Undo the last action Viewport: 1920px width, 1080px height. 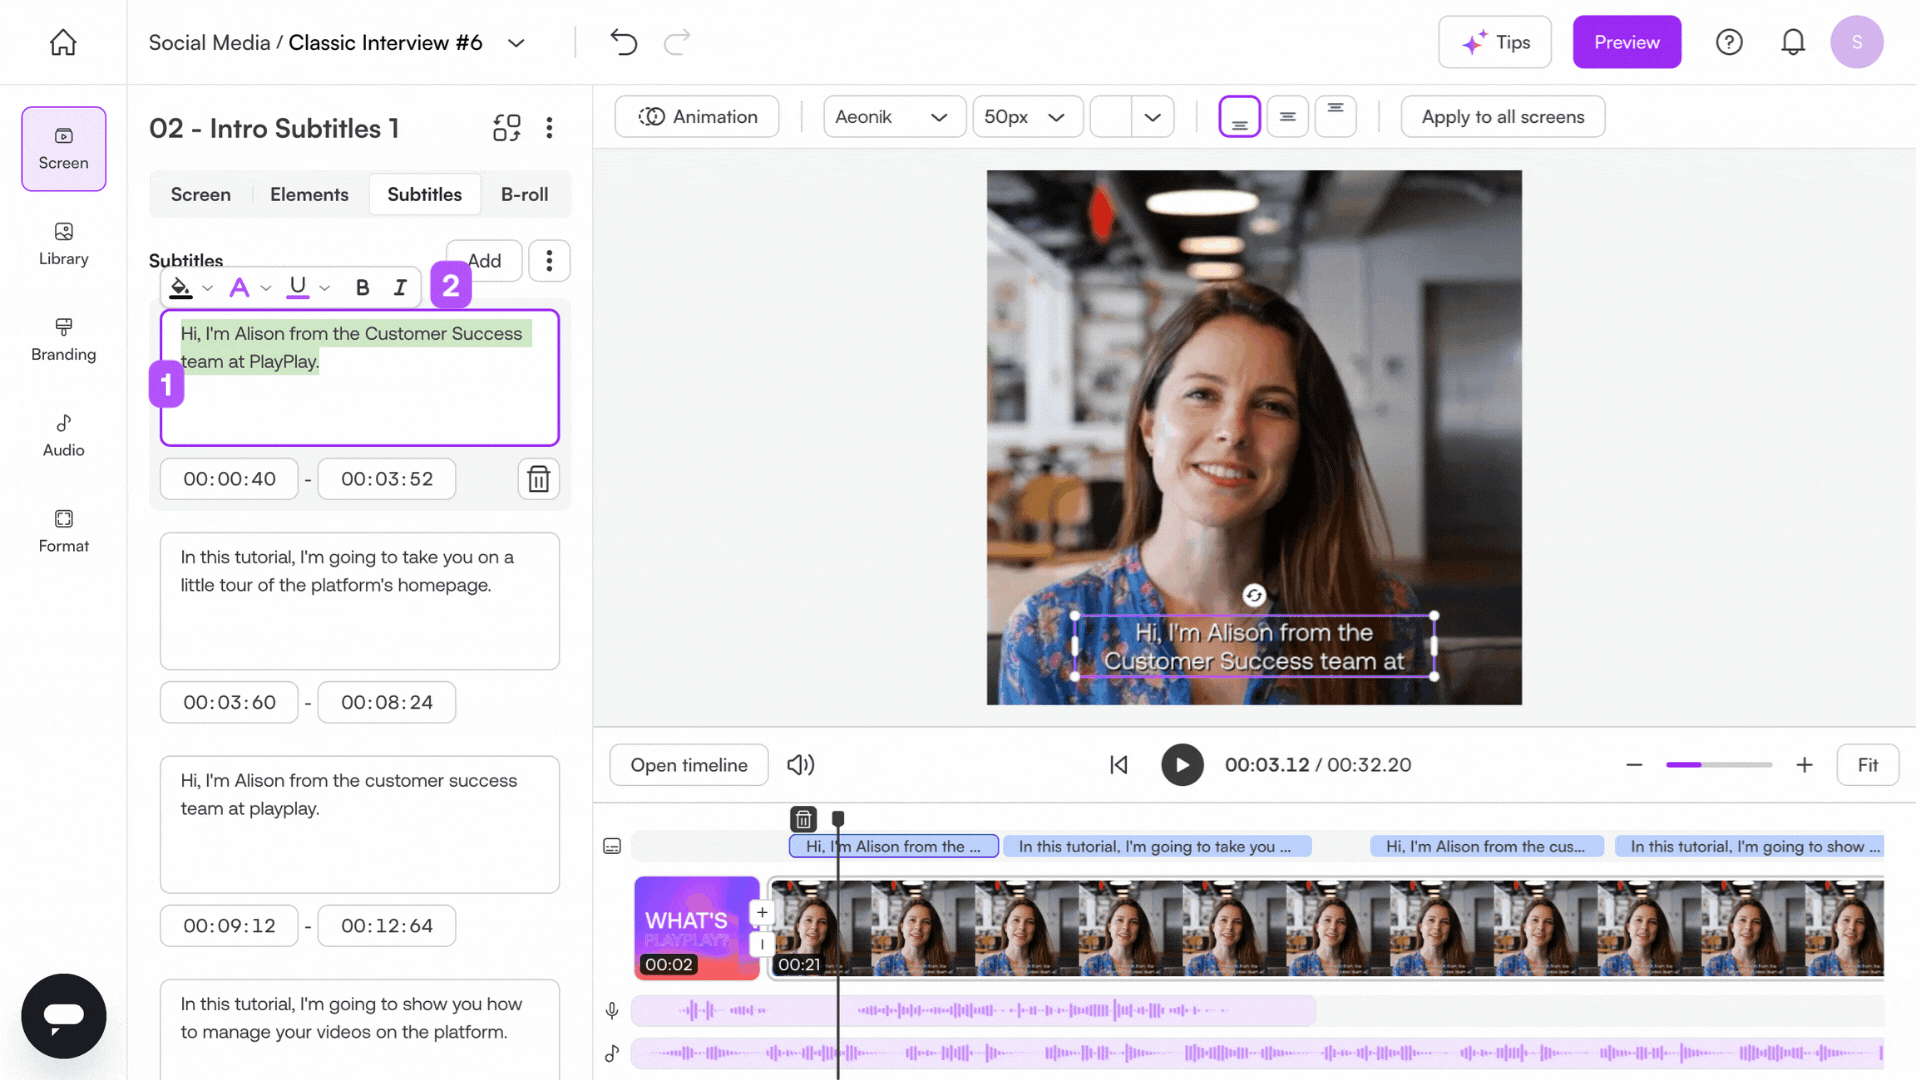click(623, 42)
